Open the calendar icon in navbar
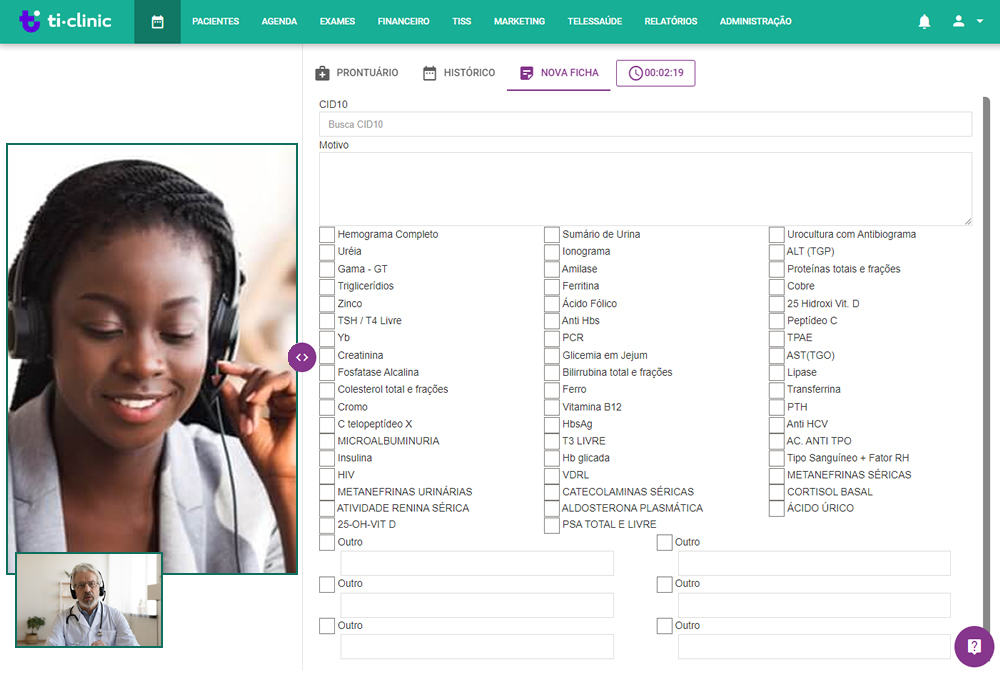Screen dimensions: 1000x680 click(158, 22)
